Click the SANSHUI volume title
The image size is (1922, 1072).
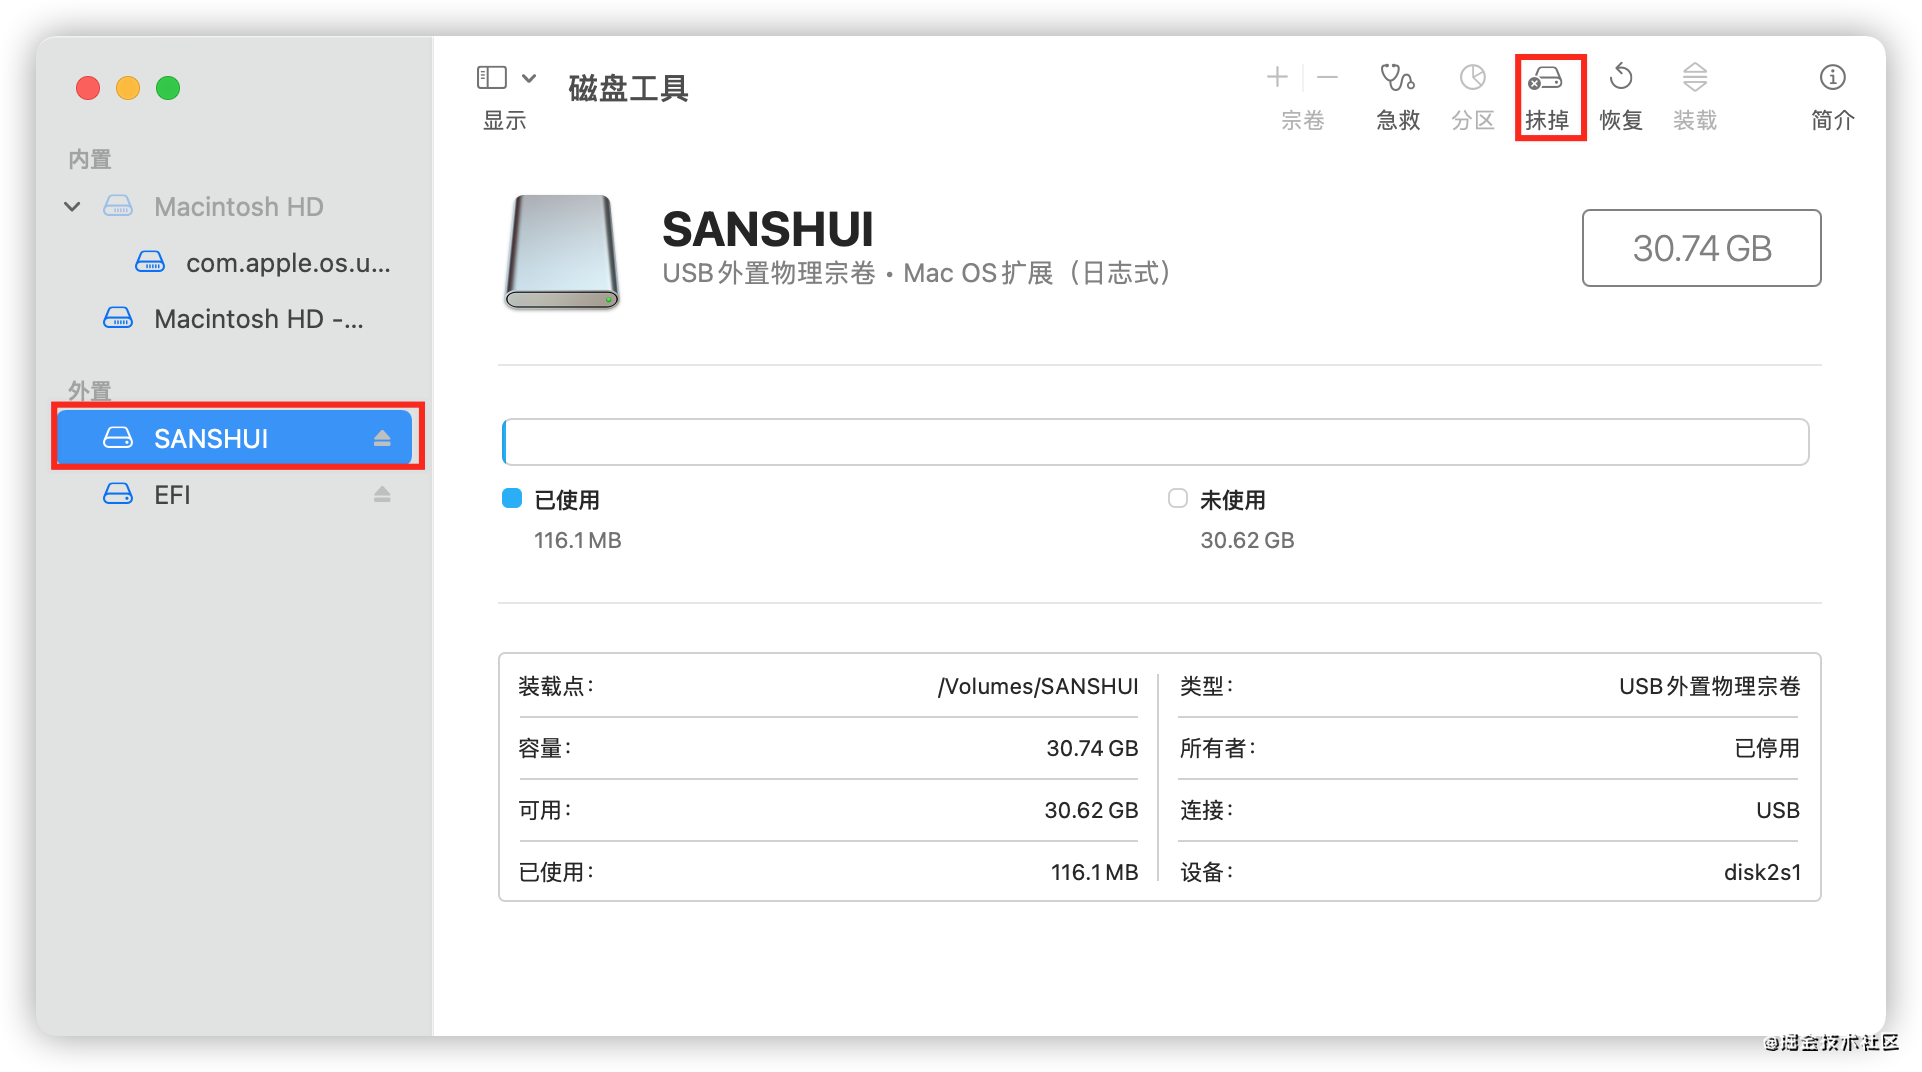[x=768, y=229]
